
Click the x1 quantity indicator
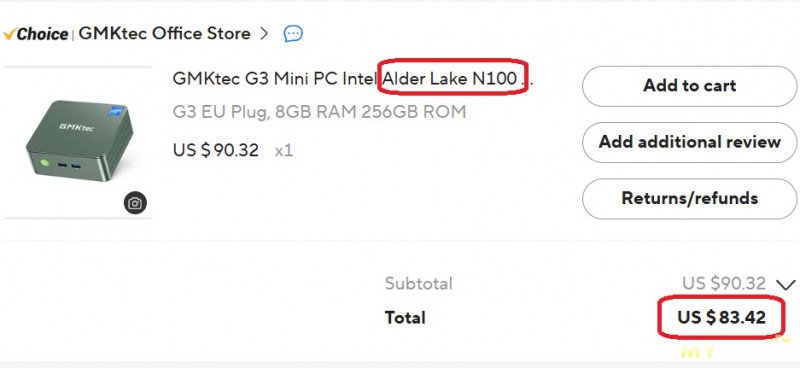pos(284,151)
